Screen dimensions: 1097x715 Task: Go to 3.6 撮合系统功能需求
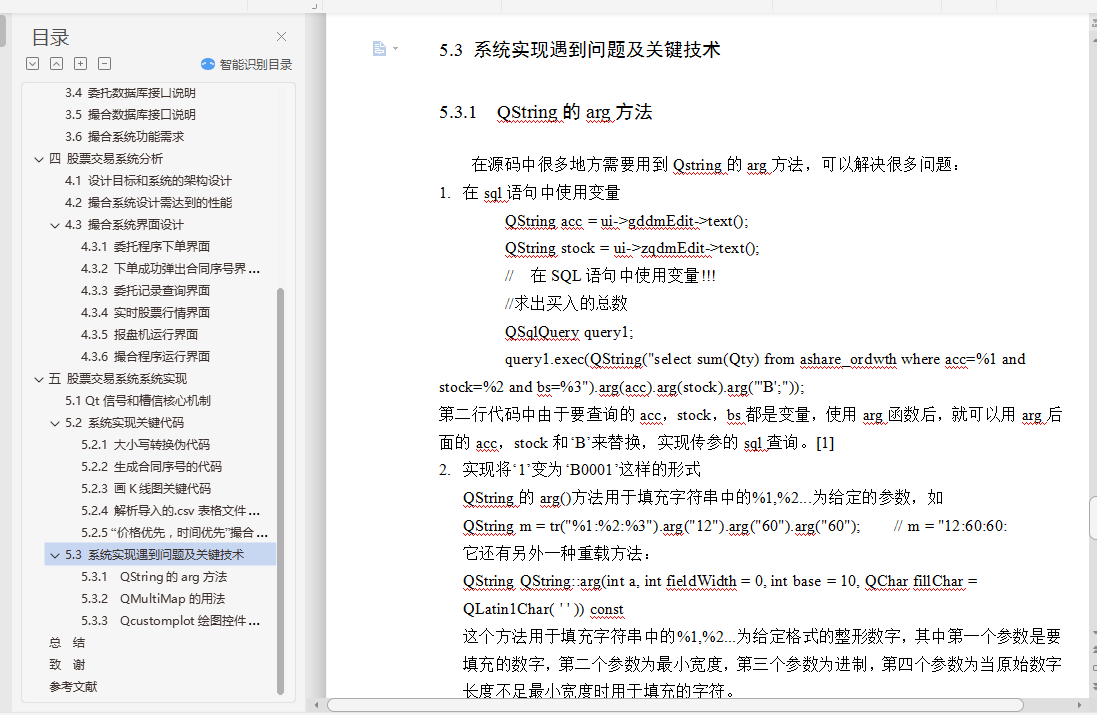pyautogui.click(x=125, y=137)
